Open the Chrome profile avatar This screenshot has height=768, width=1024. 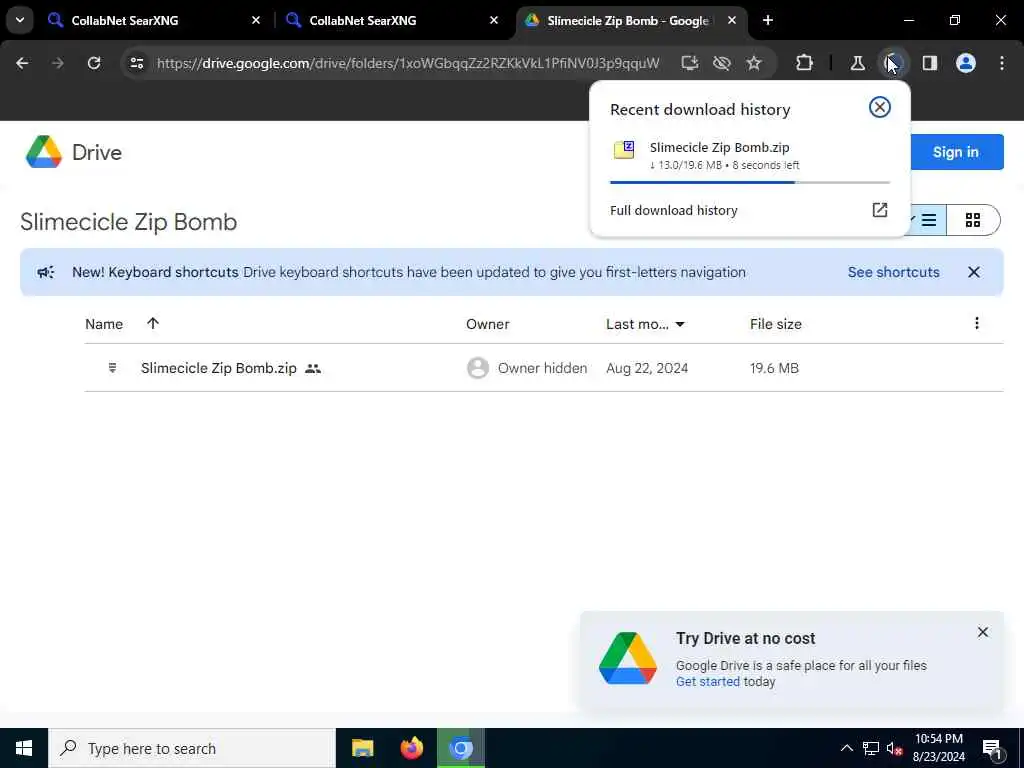(966, 63)
